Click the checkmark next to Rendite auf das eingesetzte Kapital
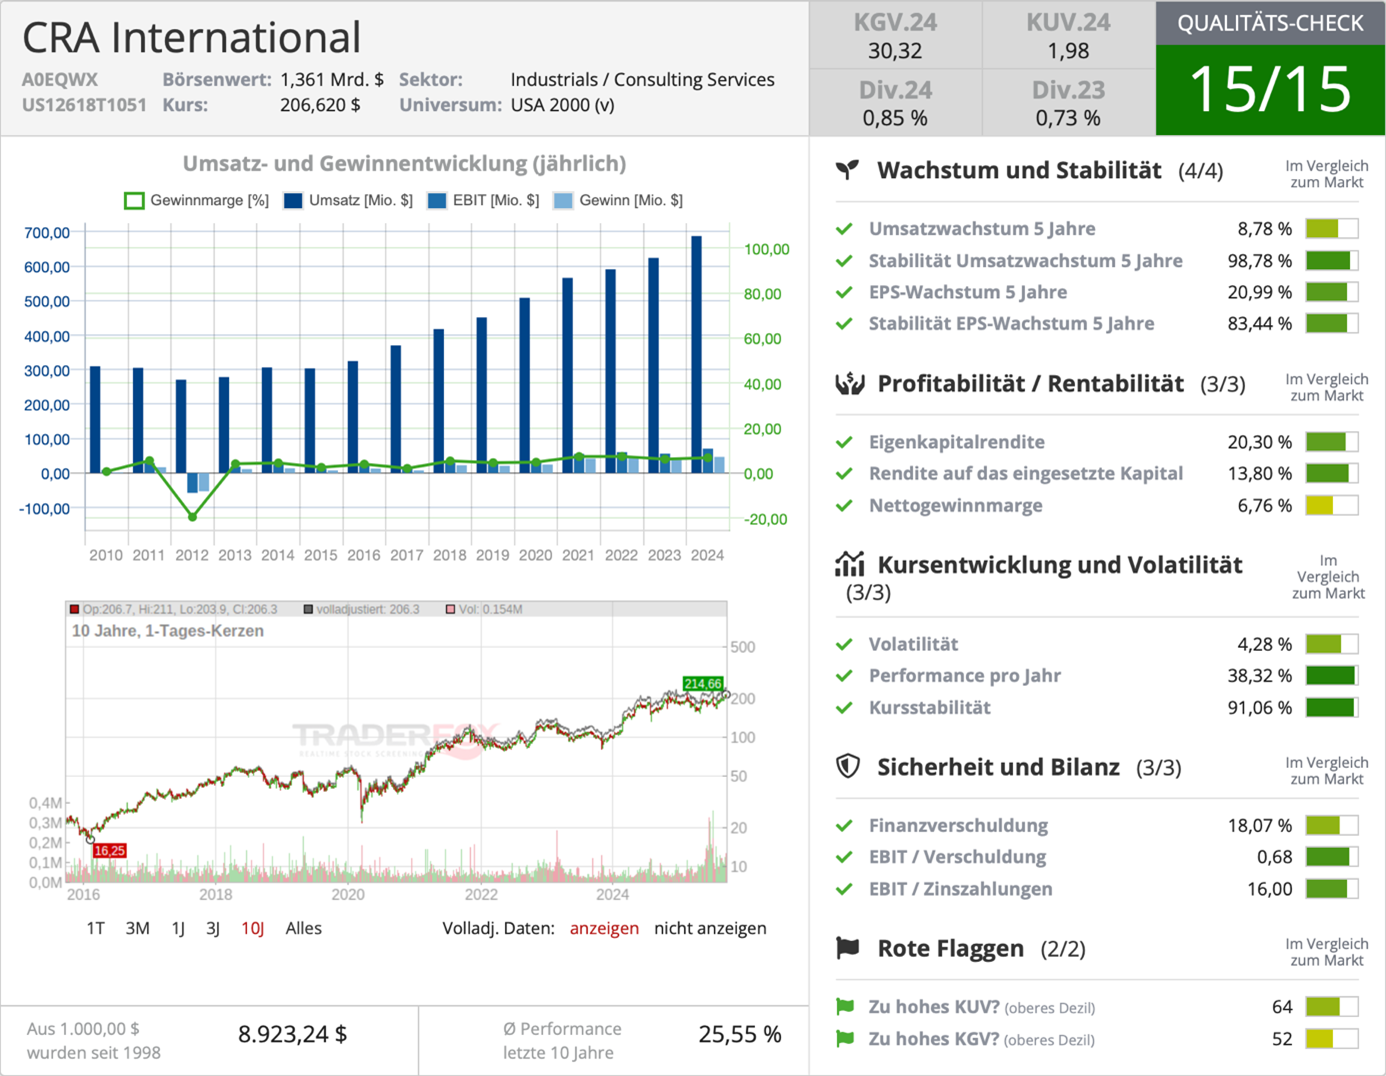Screen dimensions: 1386x1076 tap(845, 474)
